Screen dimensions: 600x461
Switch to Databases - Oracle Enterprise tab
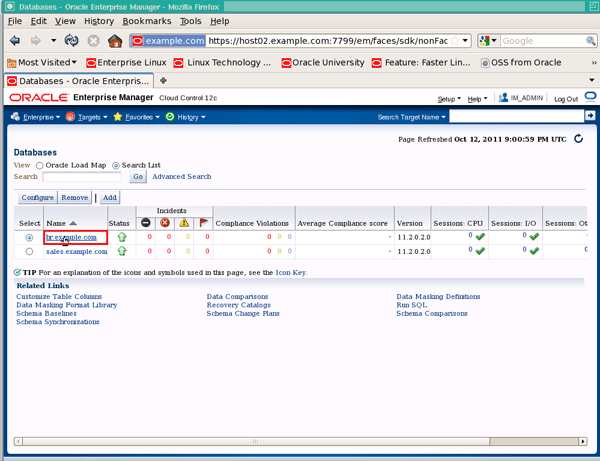tap(78, 81)
